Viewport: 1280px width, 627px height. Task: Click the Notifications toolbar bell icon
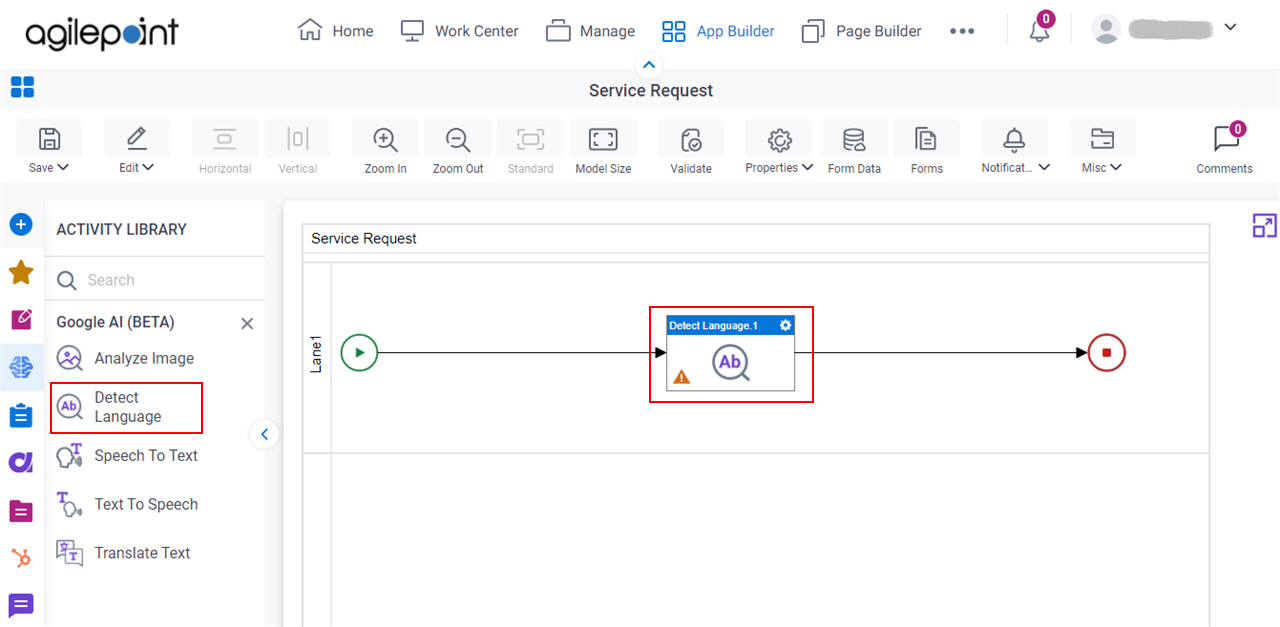point(1015,139)
